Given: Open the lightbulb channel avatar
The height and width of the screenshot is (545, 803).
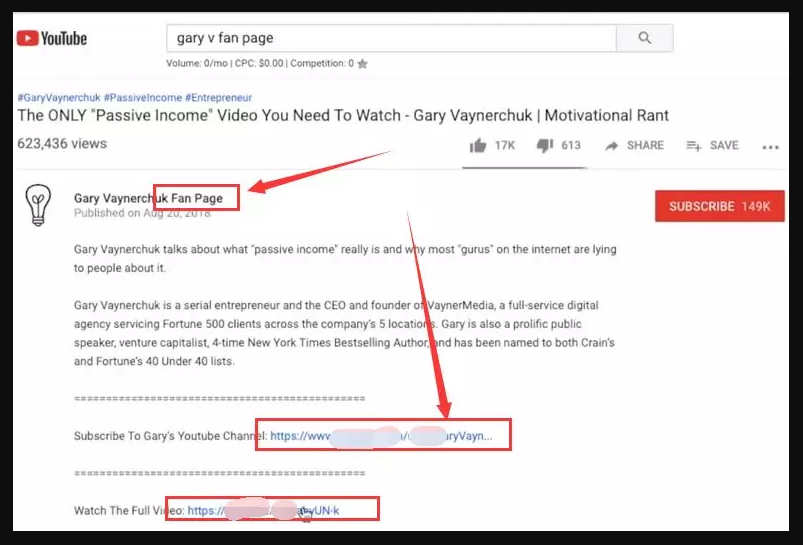Looking at the screenshot, I should (38, 205).
